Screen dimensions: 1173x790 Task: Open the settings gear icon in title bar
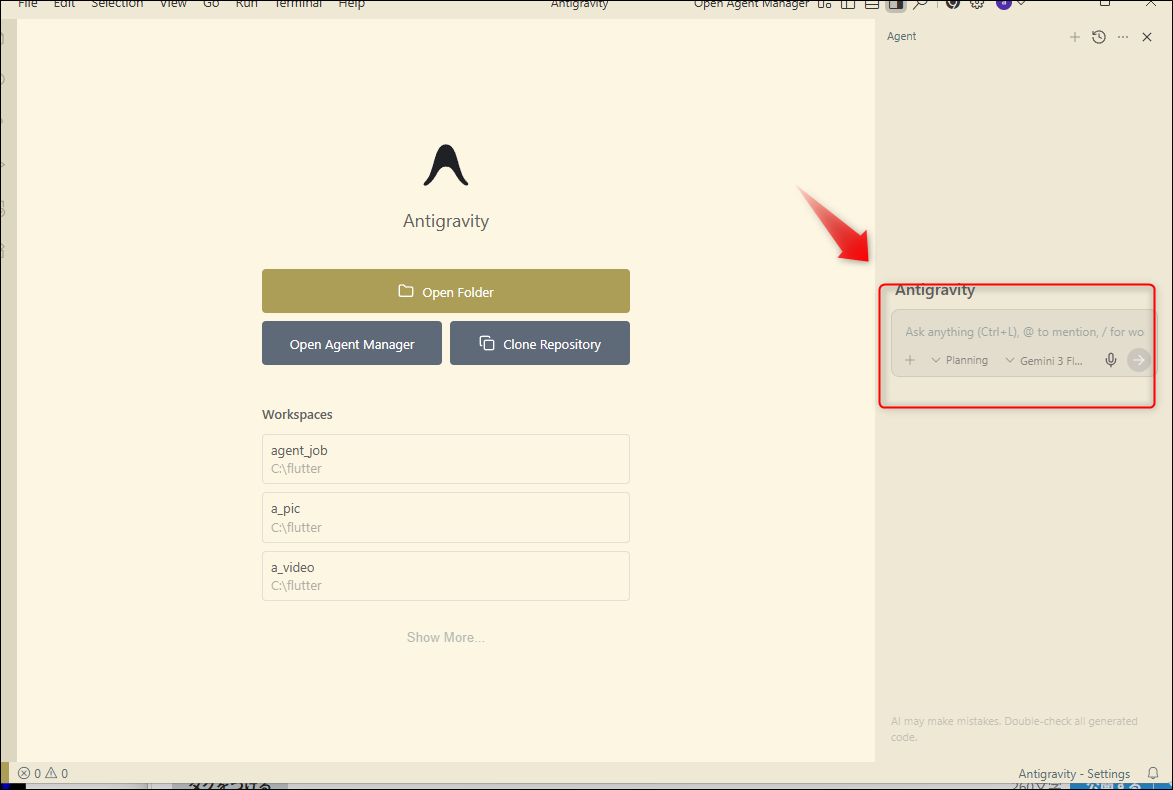click(x=977, y=4)
